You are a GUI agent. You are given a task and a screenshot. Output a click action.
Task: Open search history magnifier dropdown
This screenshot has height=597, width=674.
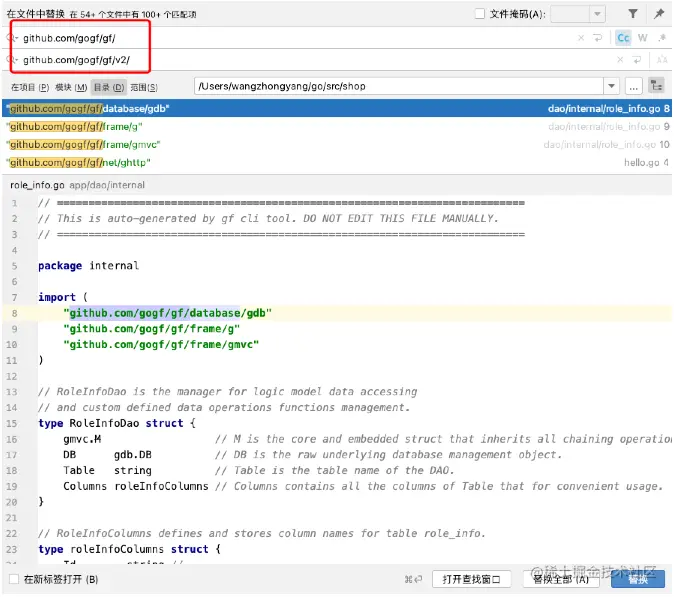coord(13,38)
